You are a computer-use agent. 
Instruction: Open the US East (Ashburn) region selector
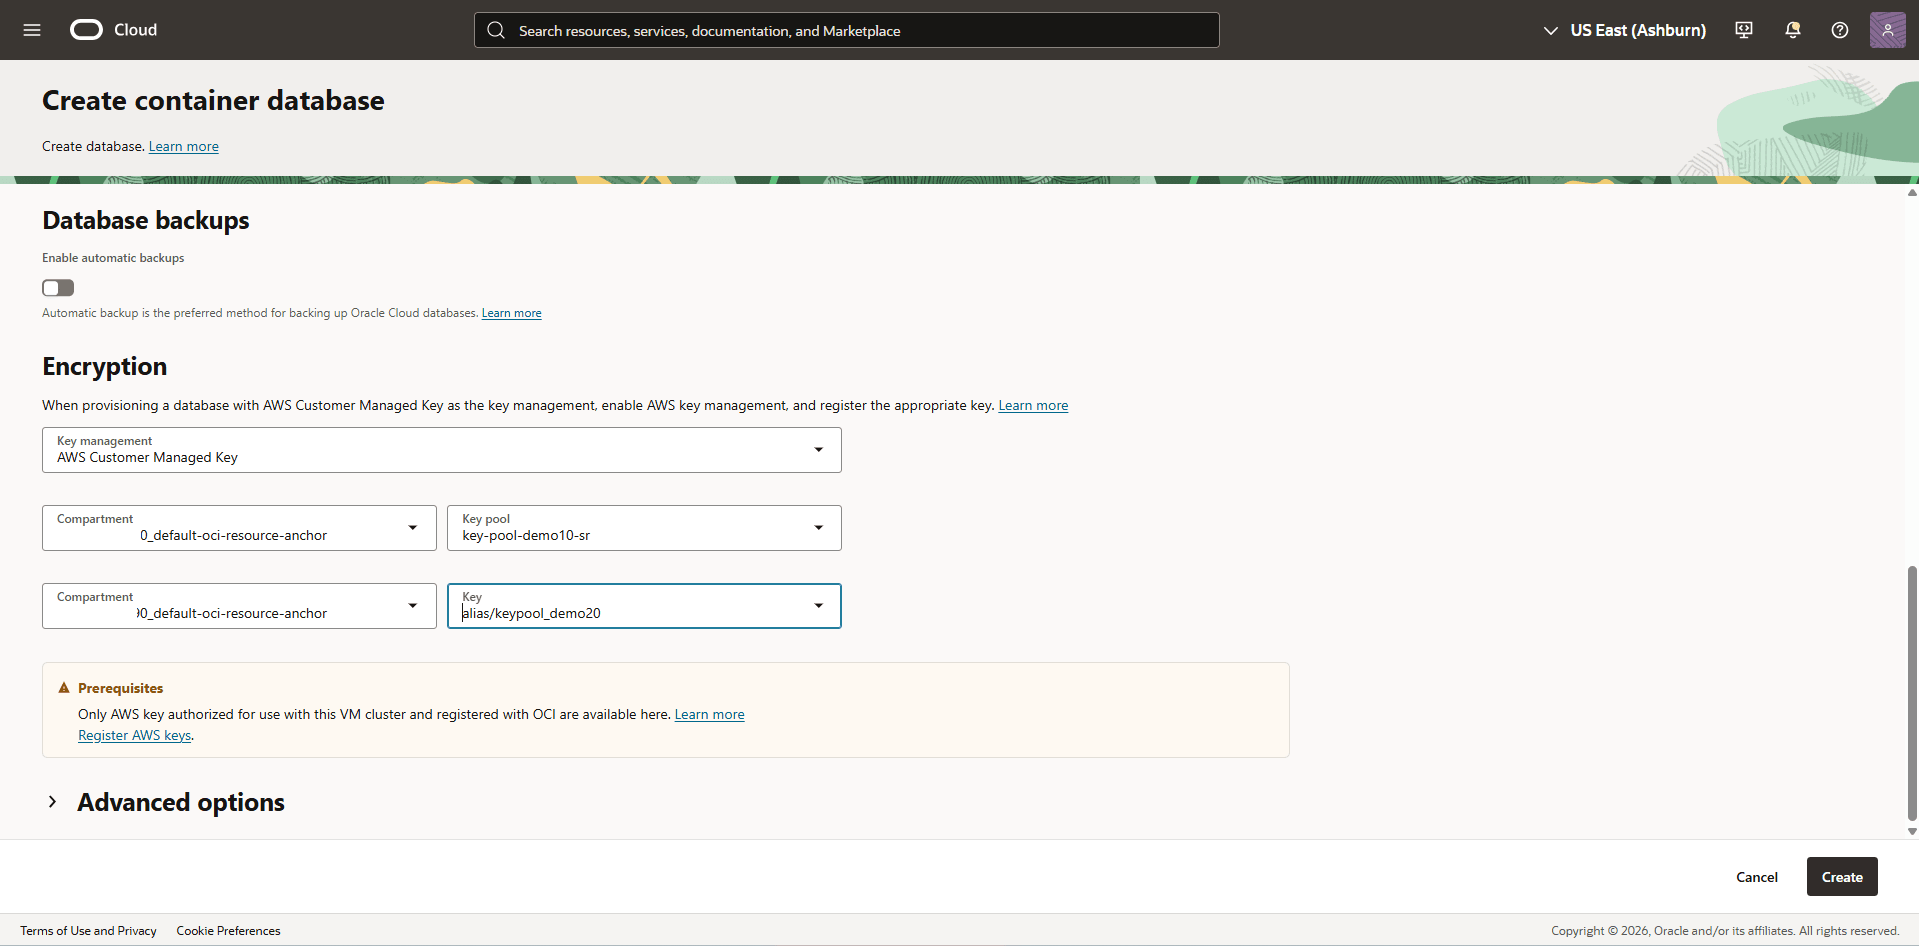pos(1625,30)
